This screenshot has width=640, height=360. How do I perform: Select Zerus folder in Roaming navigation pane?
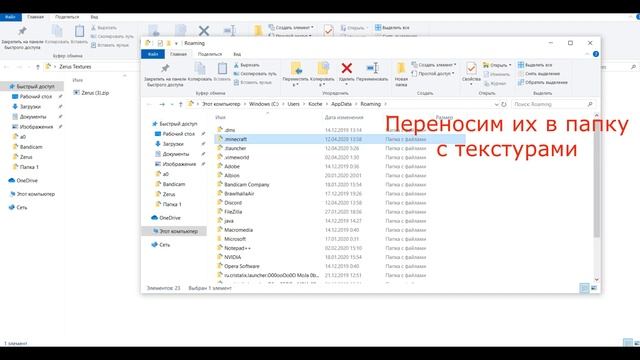point(165,194)
